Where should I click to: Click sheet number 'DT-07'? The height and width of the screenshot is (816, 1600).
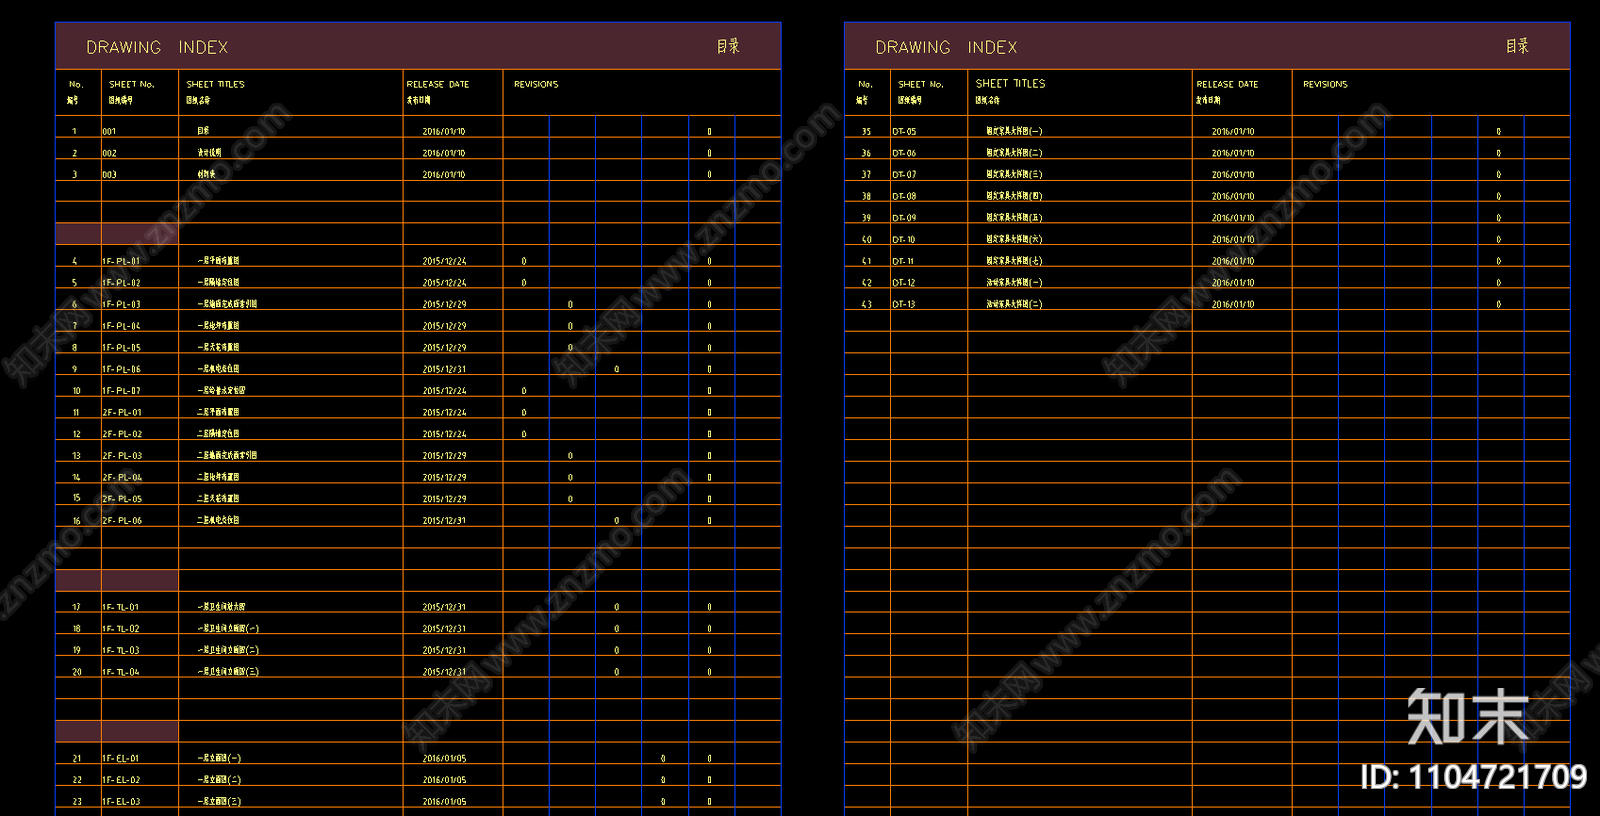[904, 174]
